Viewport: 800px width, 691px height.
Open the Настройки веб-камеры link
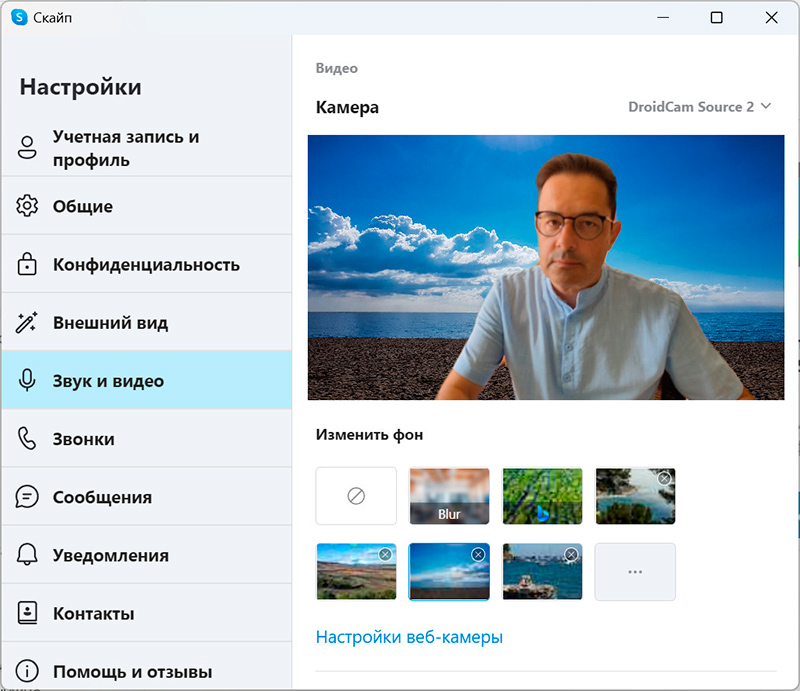(x=409, y=637)
